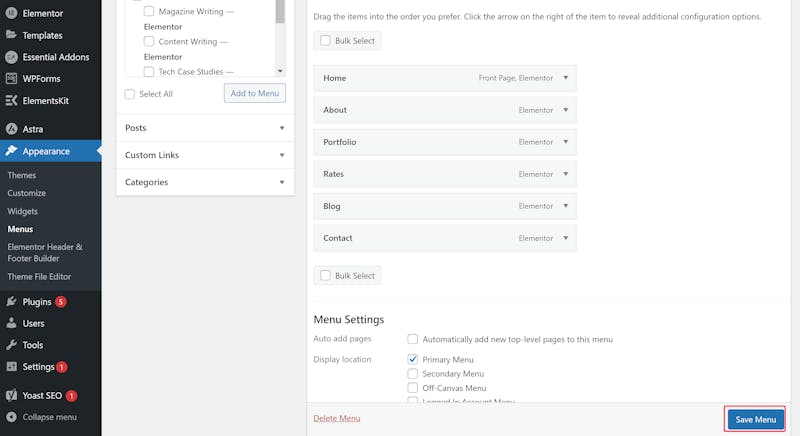The height and width of the screenshot is (436, 800).
Task: Expand the Posts accordion section
Action: tap(205, 128)
